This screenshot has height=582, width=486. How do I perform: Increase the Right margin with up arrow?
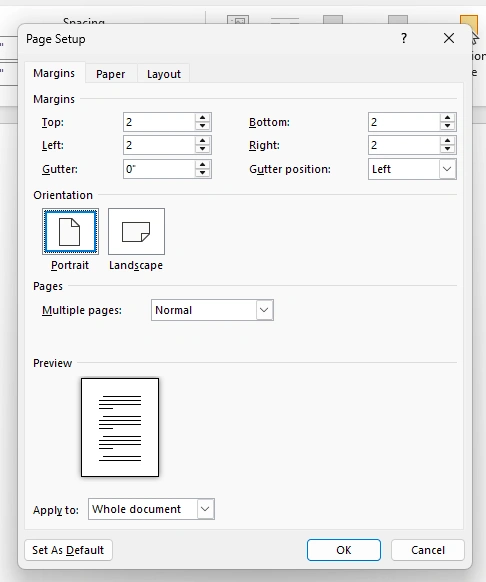pyautogui.click(x=447, y=141)
